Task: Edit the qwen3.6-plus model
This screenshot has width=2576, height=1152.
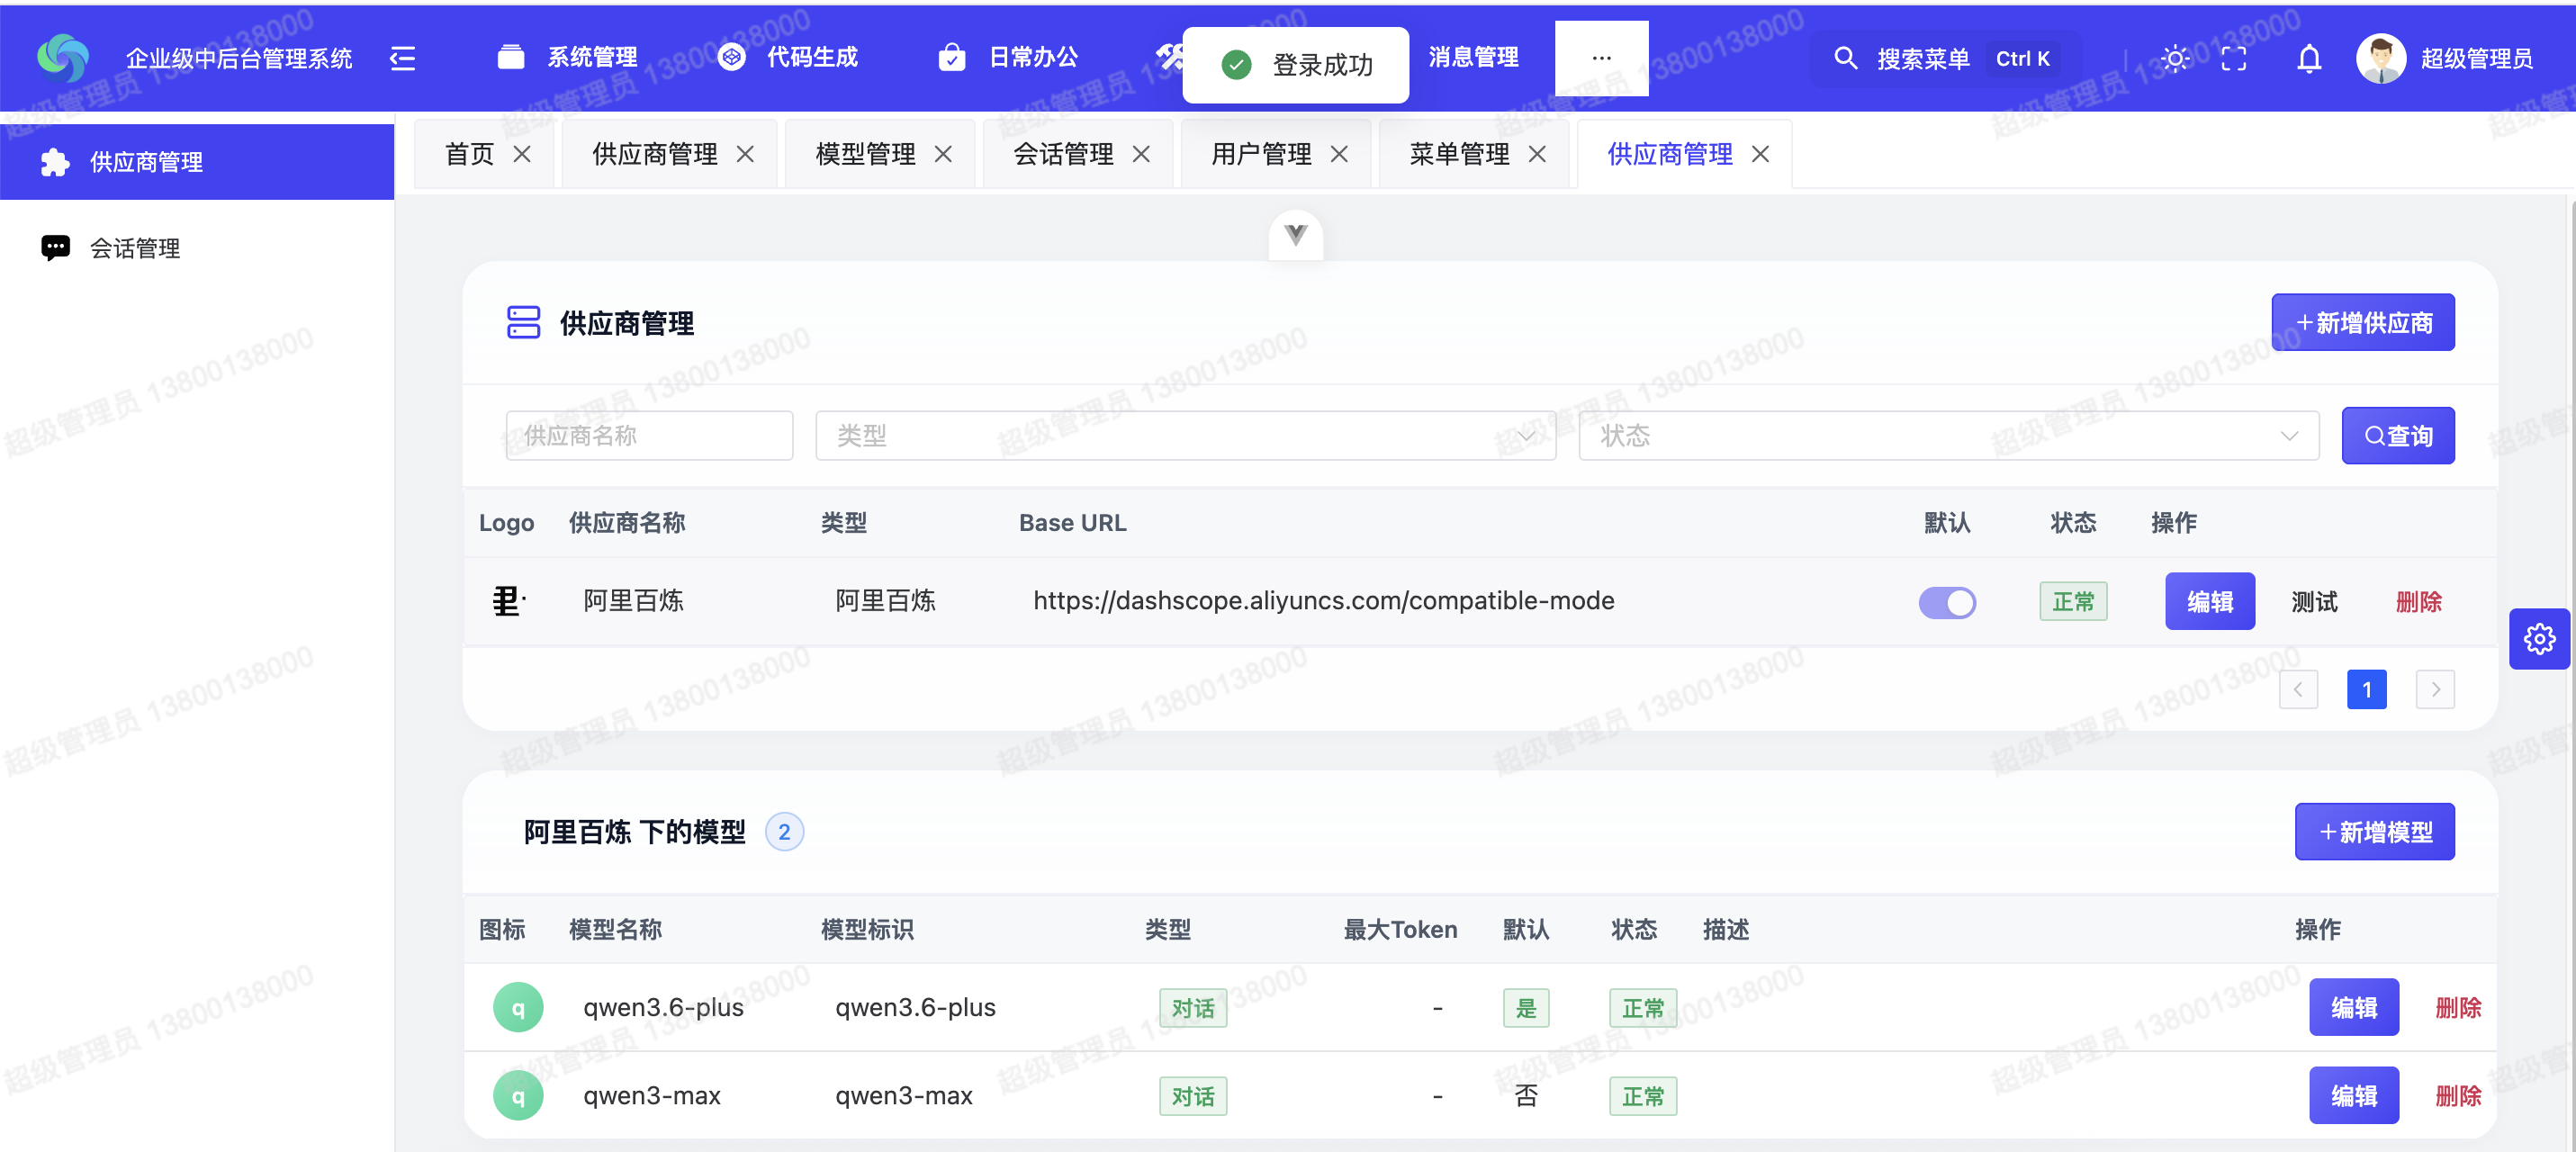Action: [x=2354, y=1007]
